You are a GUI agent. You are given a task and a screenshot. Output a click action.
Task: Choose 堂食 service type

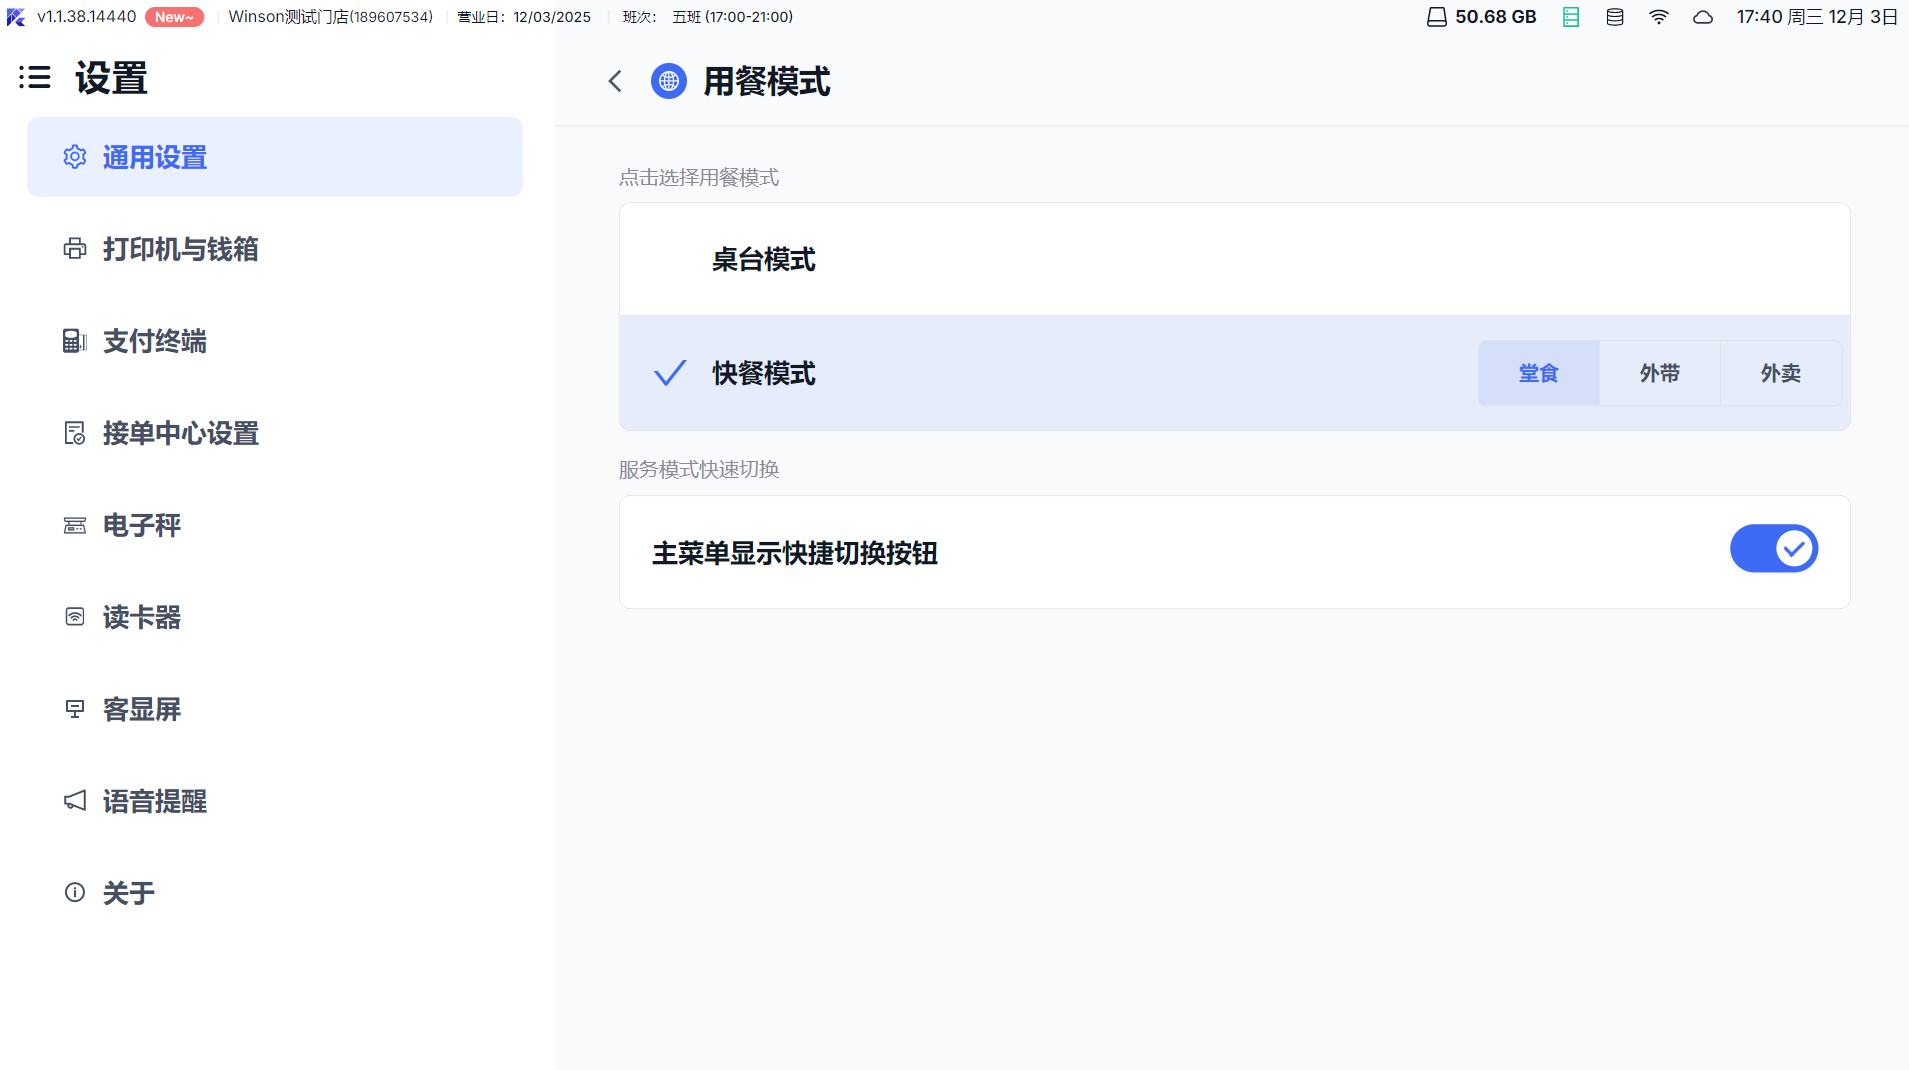pyautogui.click(x=1538, y=373)
